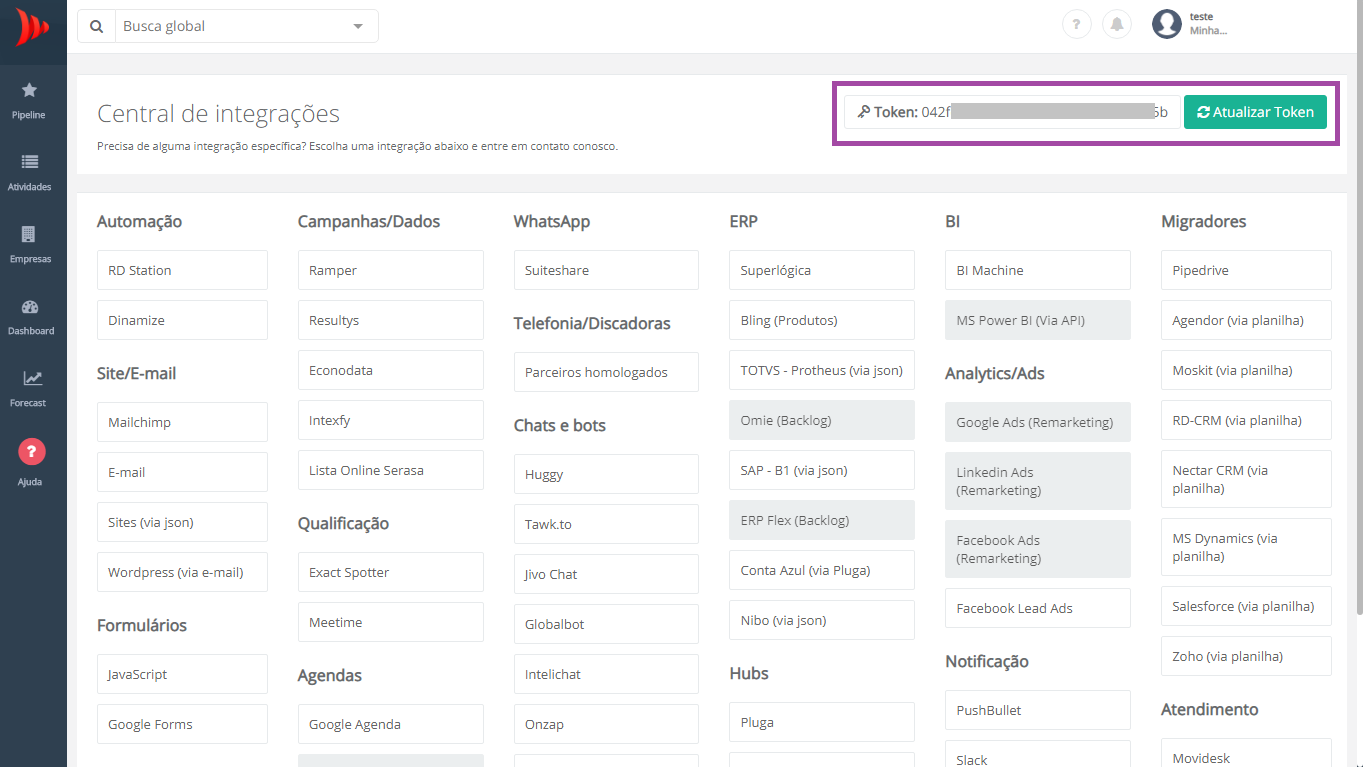Open Empresas building icon in sidebar
1363x767 pixels.
(x=29, y=234)
